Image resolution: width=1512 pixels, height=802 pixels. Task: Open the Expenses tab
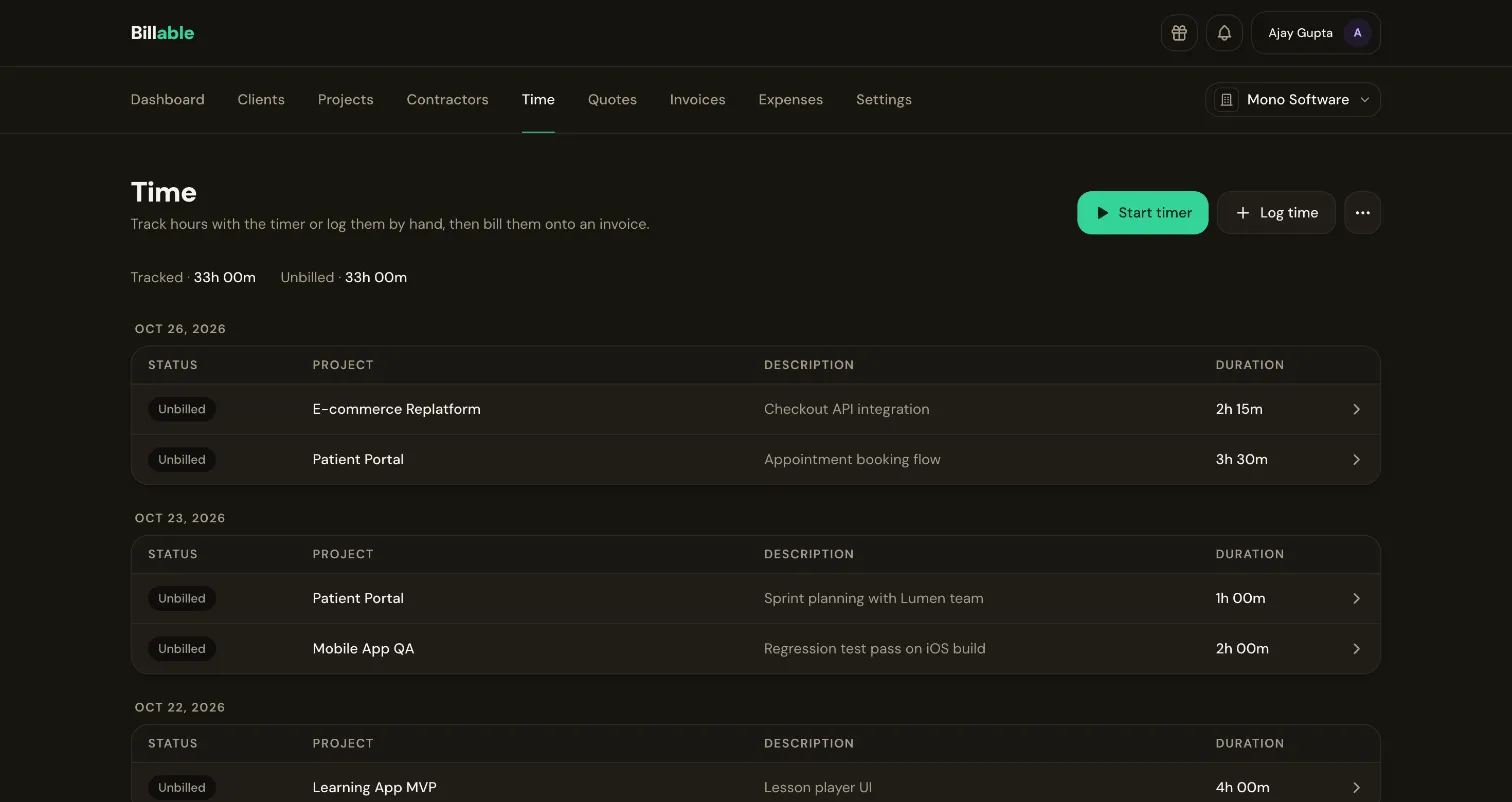click(791, 100)
